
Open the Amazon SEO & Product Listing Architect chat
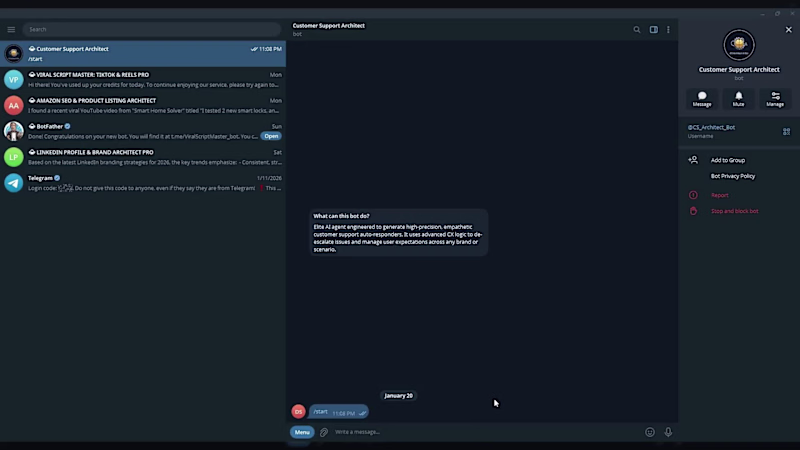(143, 106)
